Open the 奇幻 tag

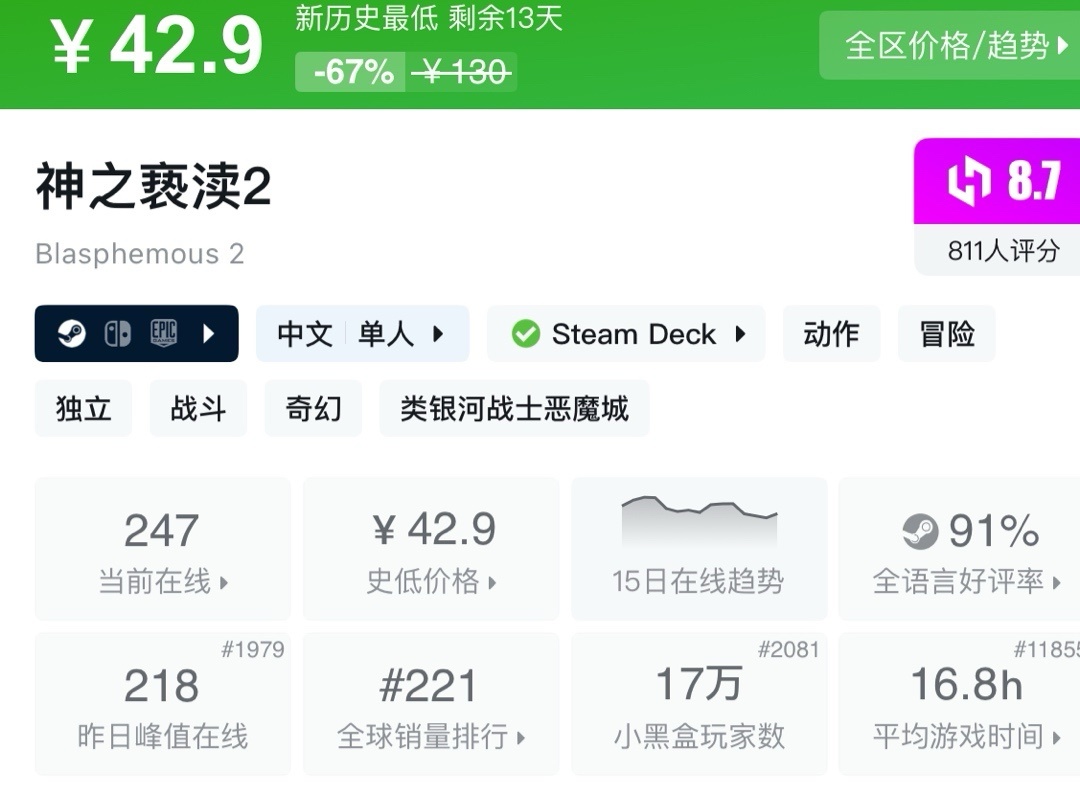coord(313,408)
